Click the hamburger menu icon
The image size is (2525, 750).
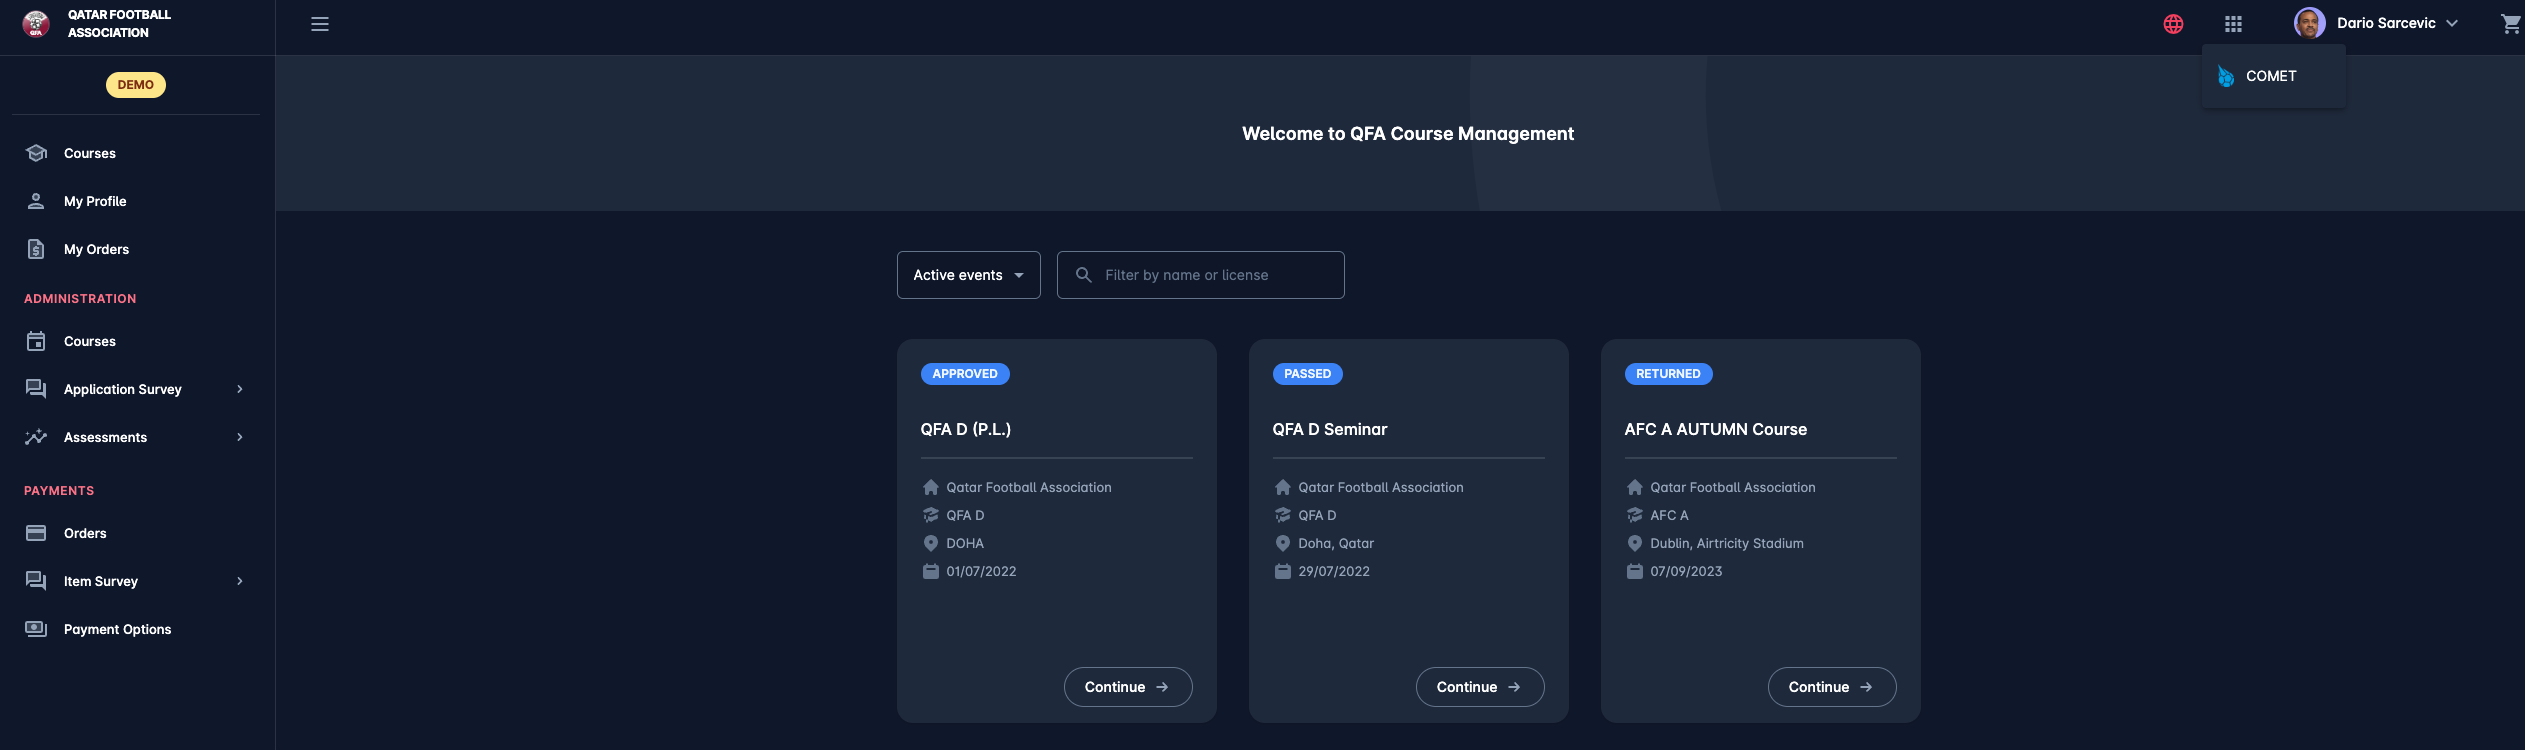click(320, 24)
